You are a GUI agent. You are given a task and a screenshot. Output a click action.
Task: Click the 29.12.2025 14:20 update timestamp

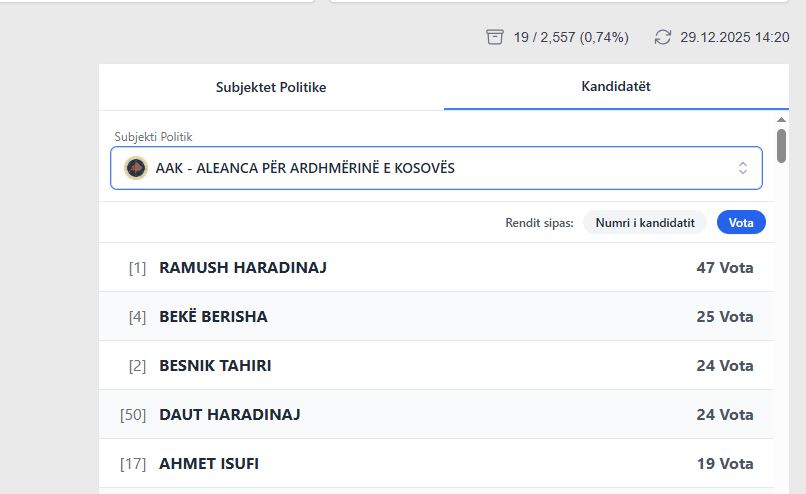734,37
